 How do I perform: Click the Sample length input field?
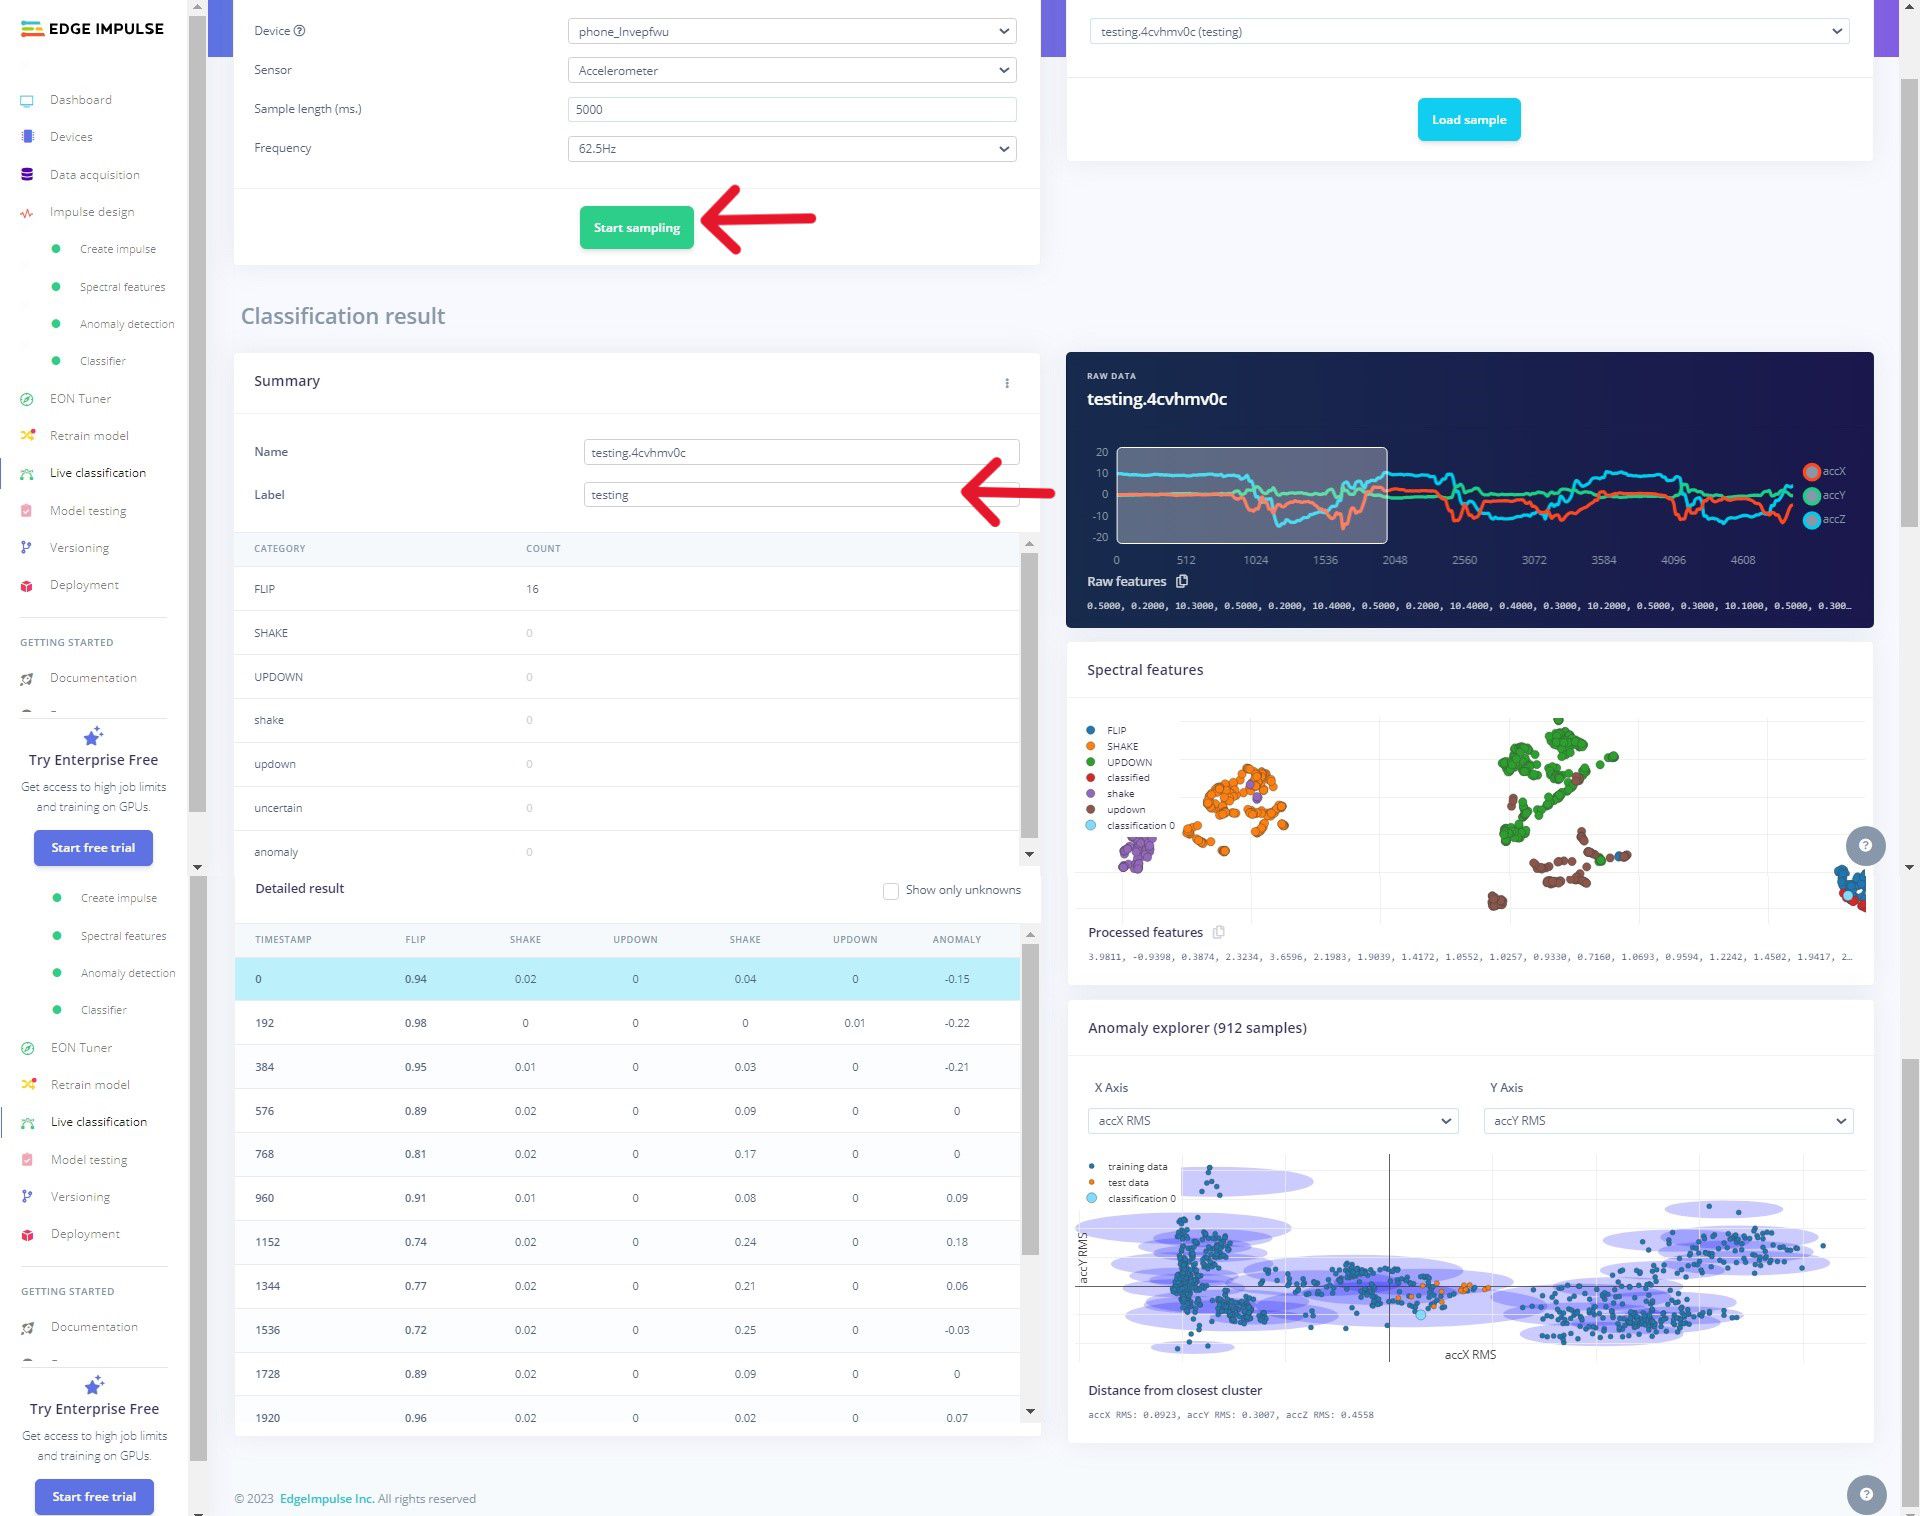coord(791,110)
